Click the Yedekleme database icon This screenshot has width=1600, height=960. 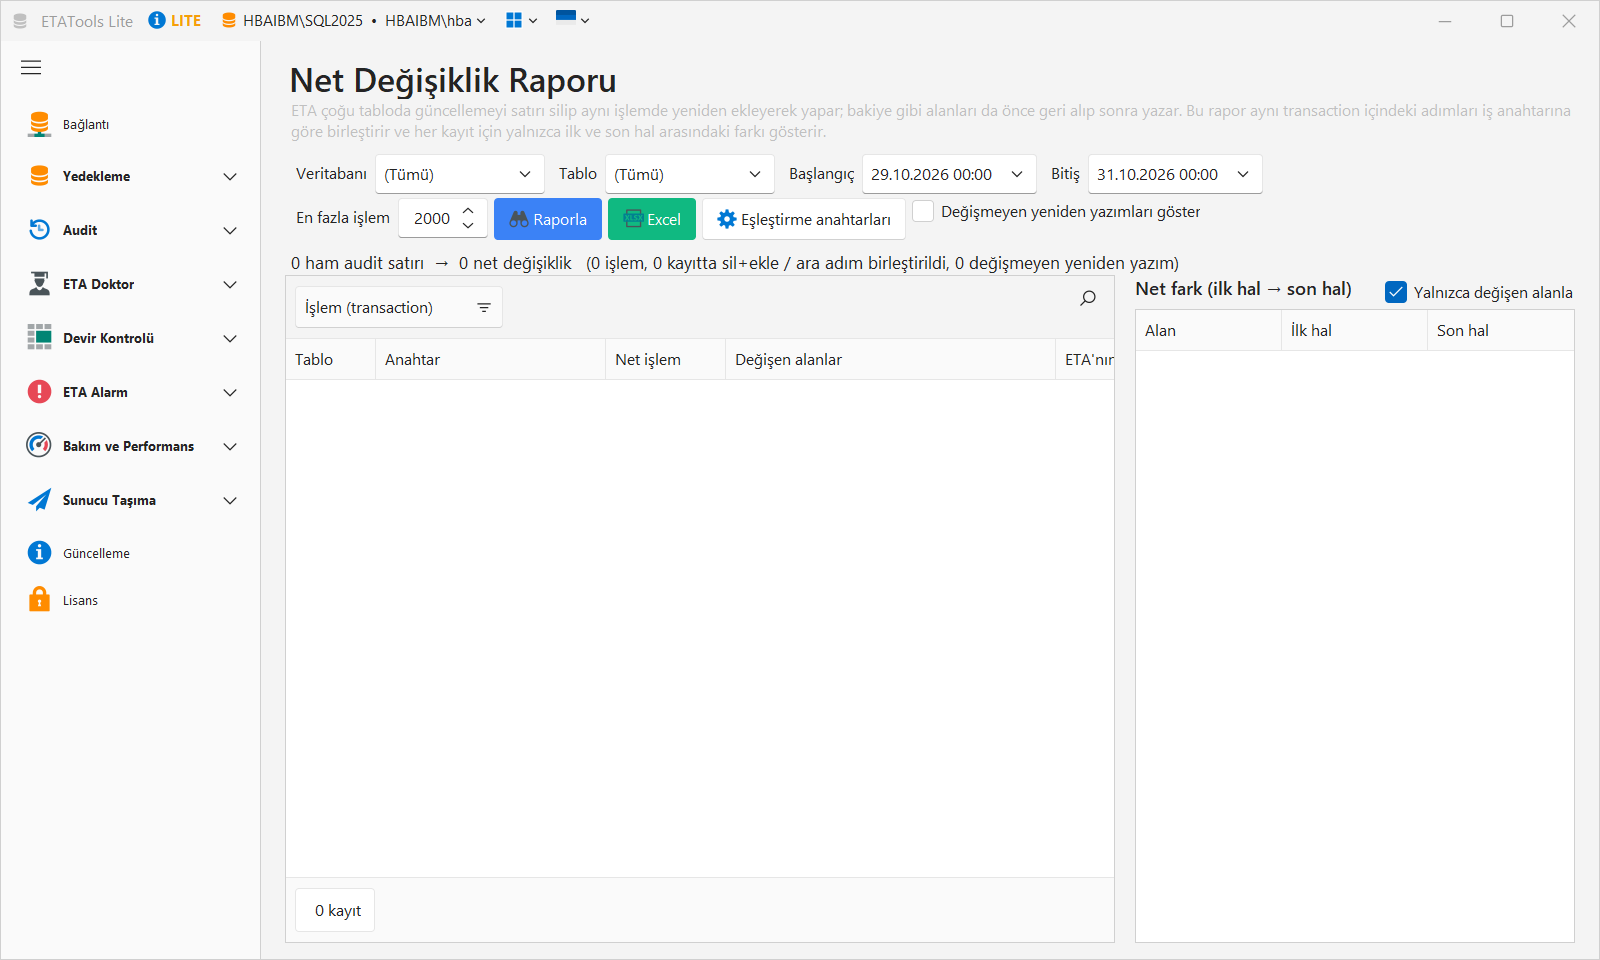39,176
